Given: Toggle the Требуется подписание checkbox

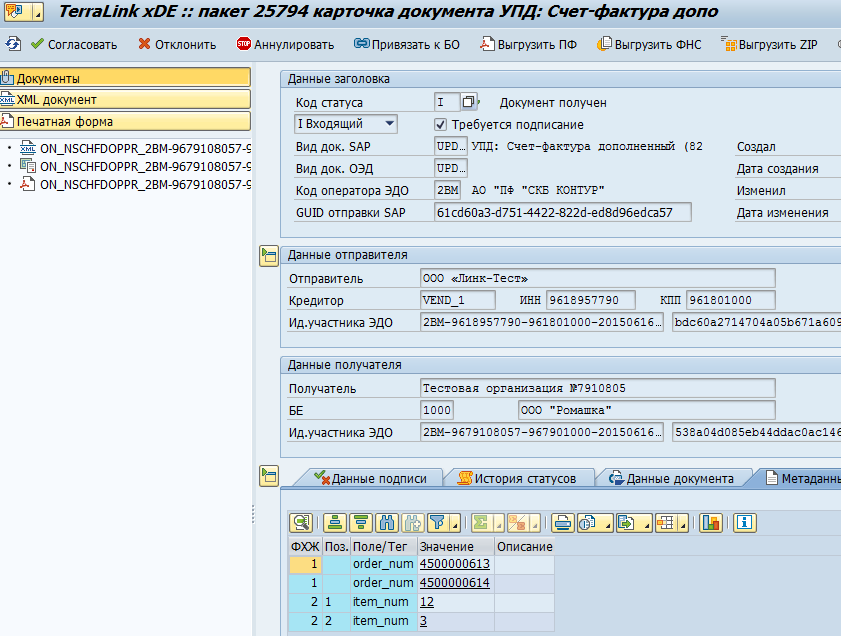Looking at the screenshot, I should (441, 124).
